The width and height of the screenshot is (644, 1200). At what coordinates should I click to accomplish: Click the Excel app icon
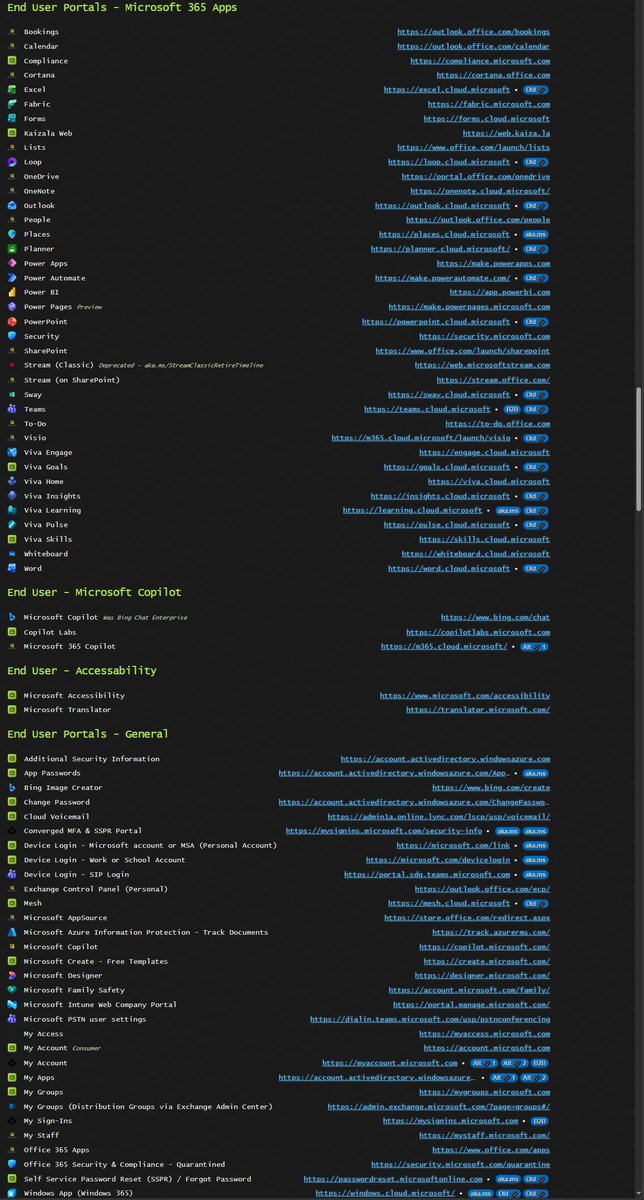[x=12, y=90]
